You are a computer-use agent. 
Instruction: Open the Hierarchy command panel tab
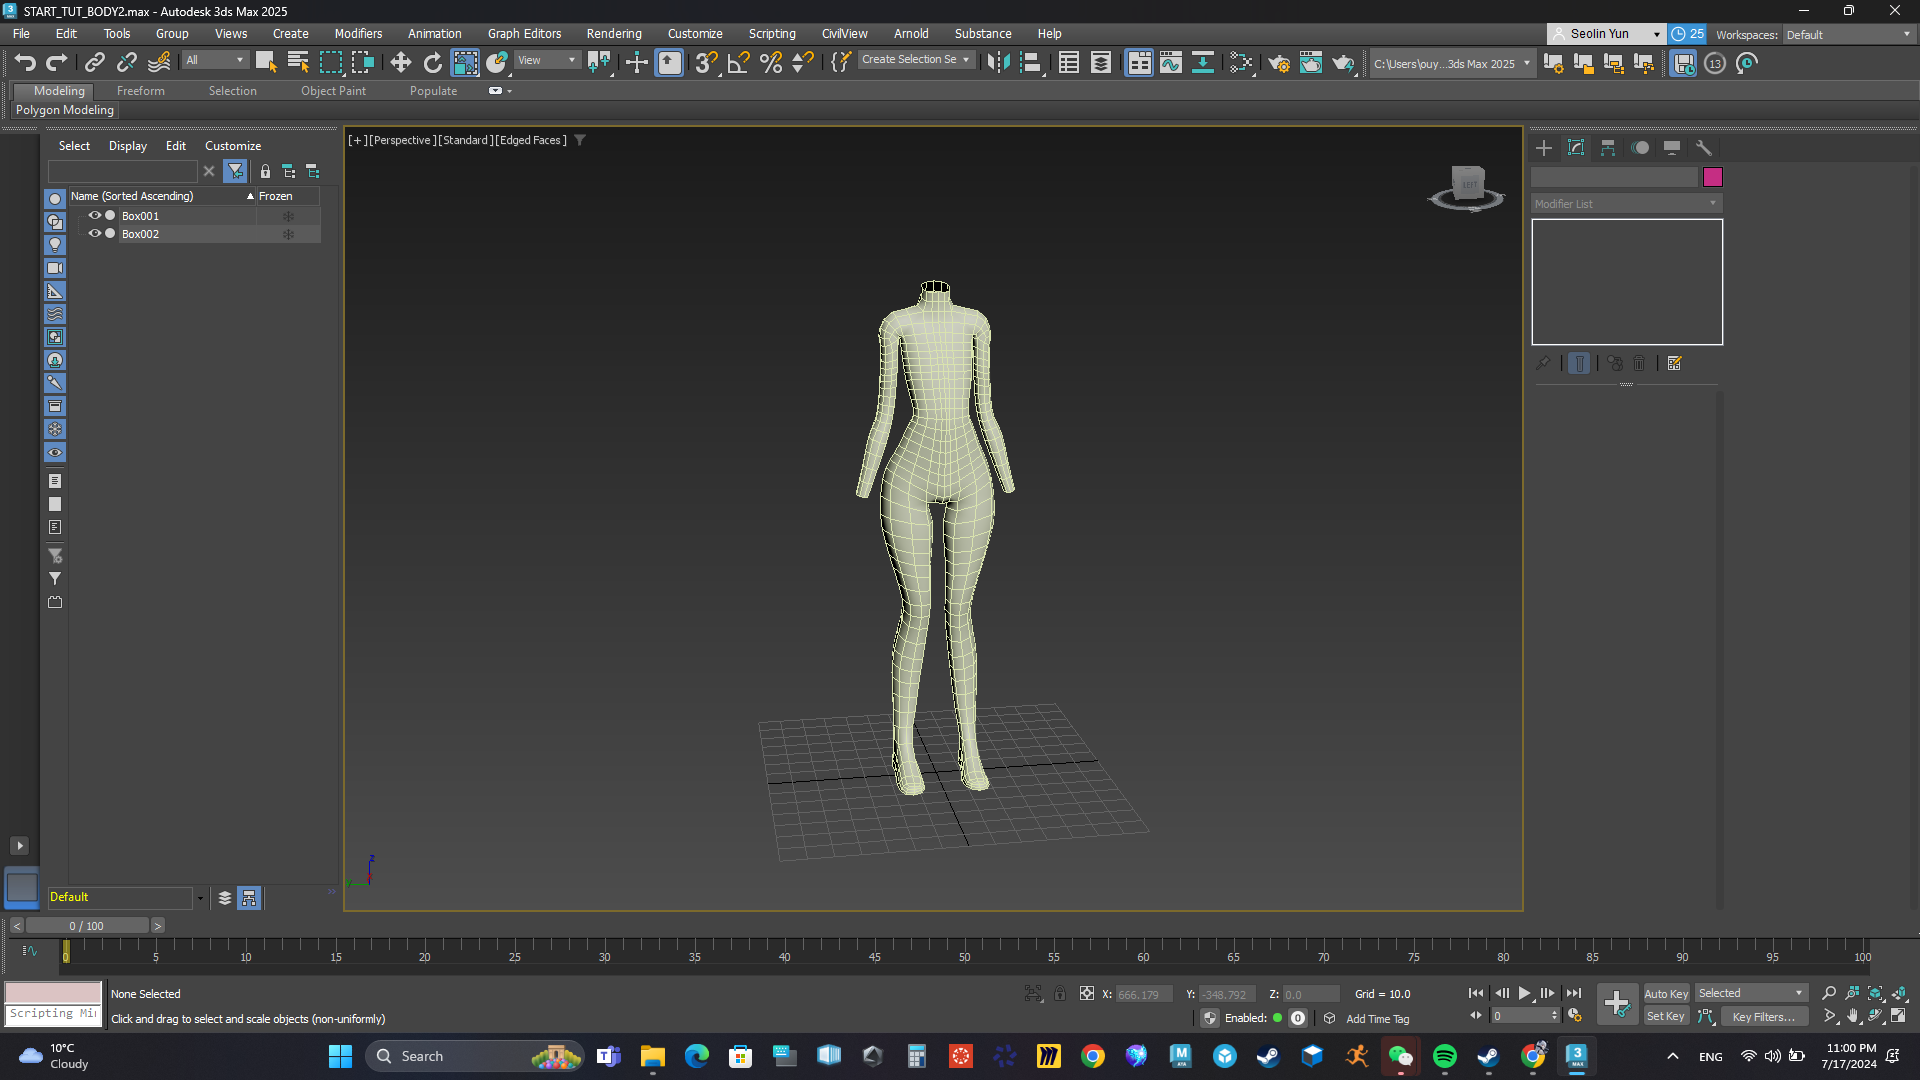(1608, 148)
